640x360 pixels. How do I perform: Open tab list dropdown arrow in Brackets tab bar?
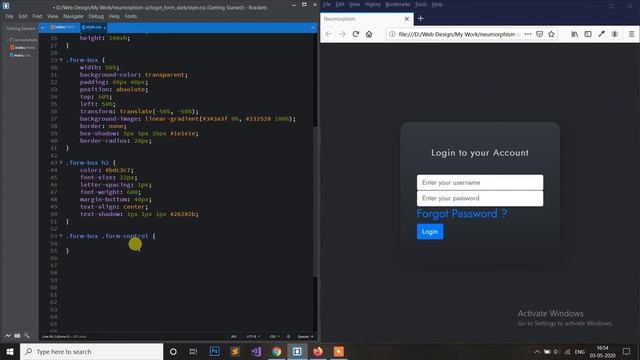312,27
